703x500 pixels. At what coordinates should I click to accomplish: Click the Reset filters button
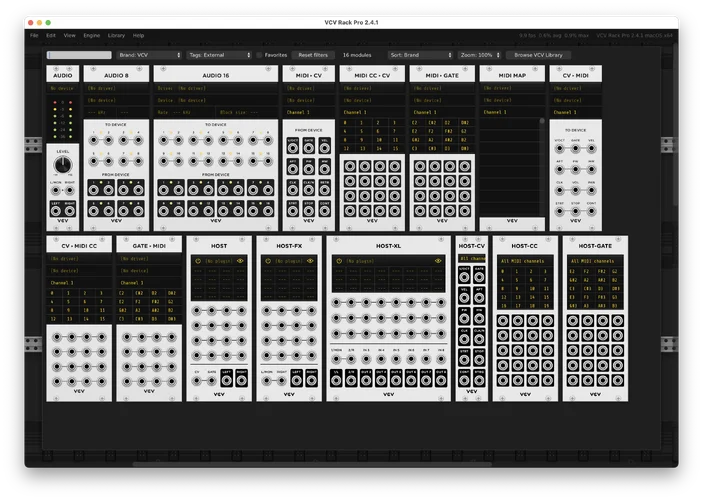click(313, 55)
